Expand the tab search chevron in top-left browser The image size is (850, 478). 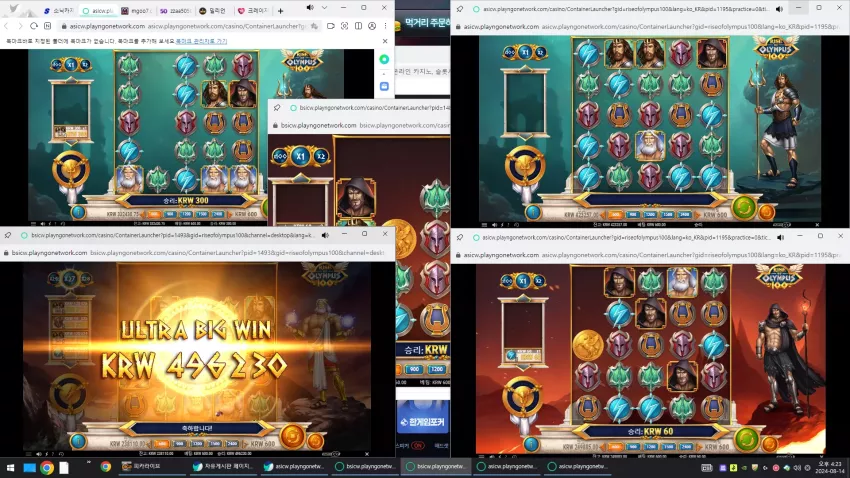pos(324,8)
